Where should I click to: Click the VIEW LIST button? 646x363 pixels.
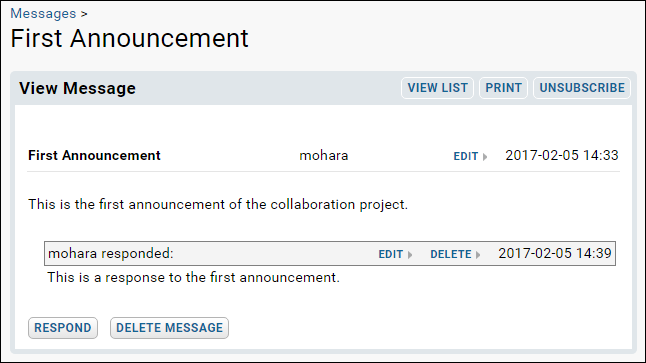(438, 88)
